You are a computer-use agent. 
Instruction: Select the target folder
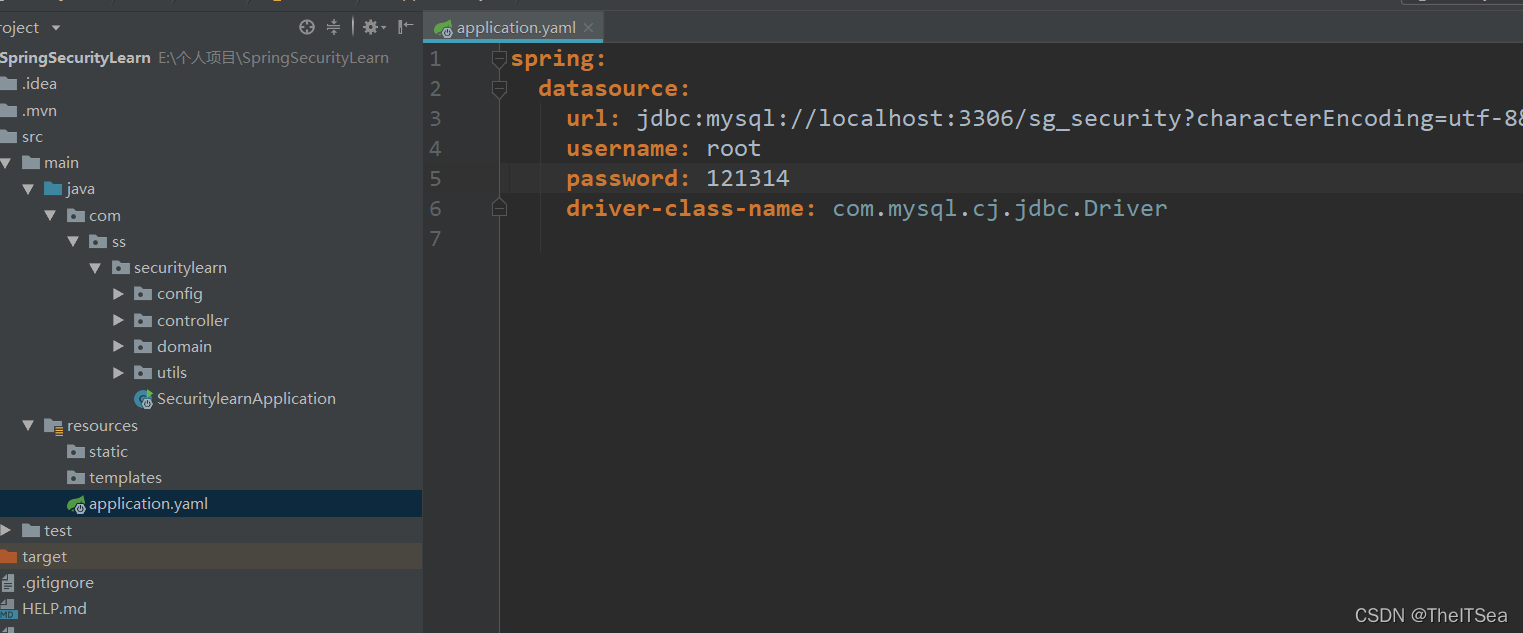44,557
